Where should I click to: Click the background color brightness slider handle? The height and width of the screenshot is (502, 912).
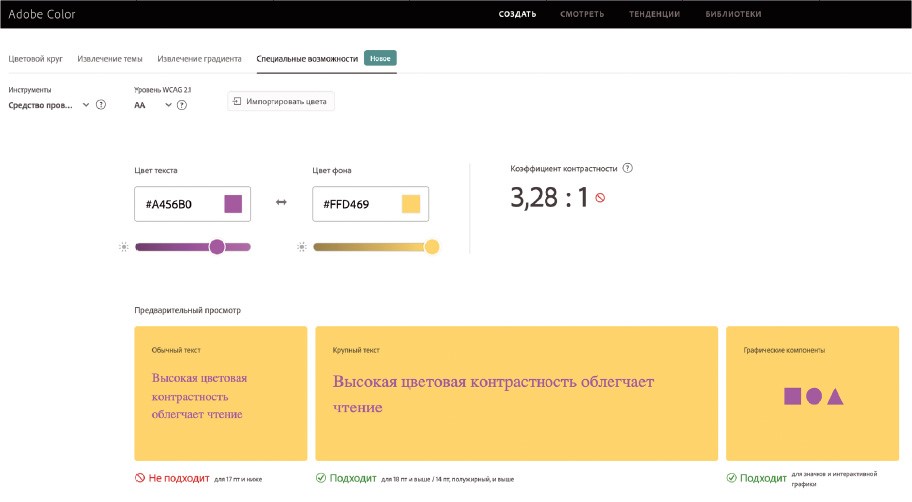coord(432,247)
